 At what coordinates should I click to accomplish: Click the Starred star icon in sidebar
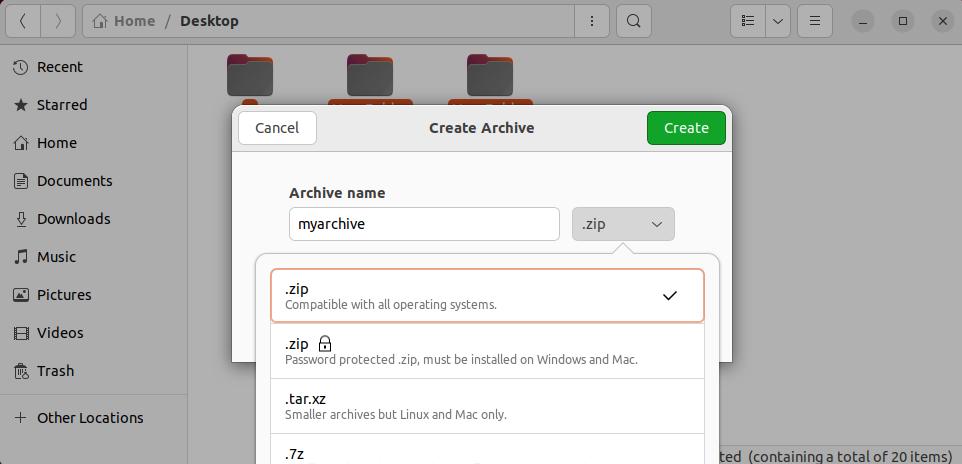click(x=21, y=106)
